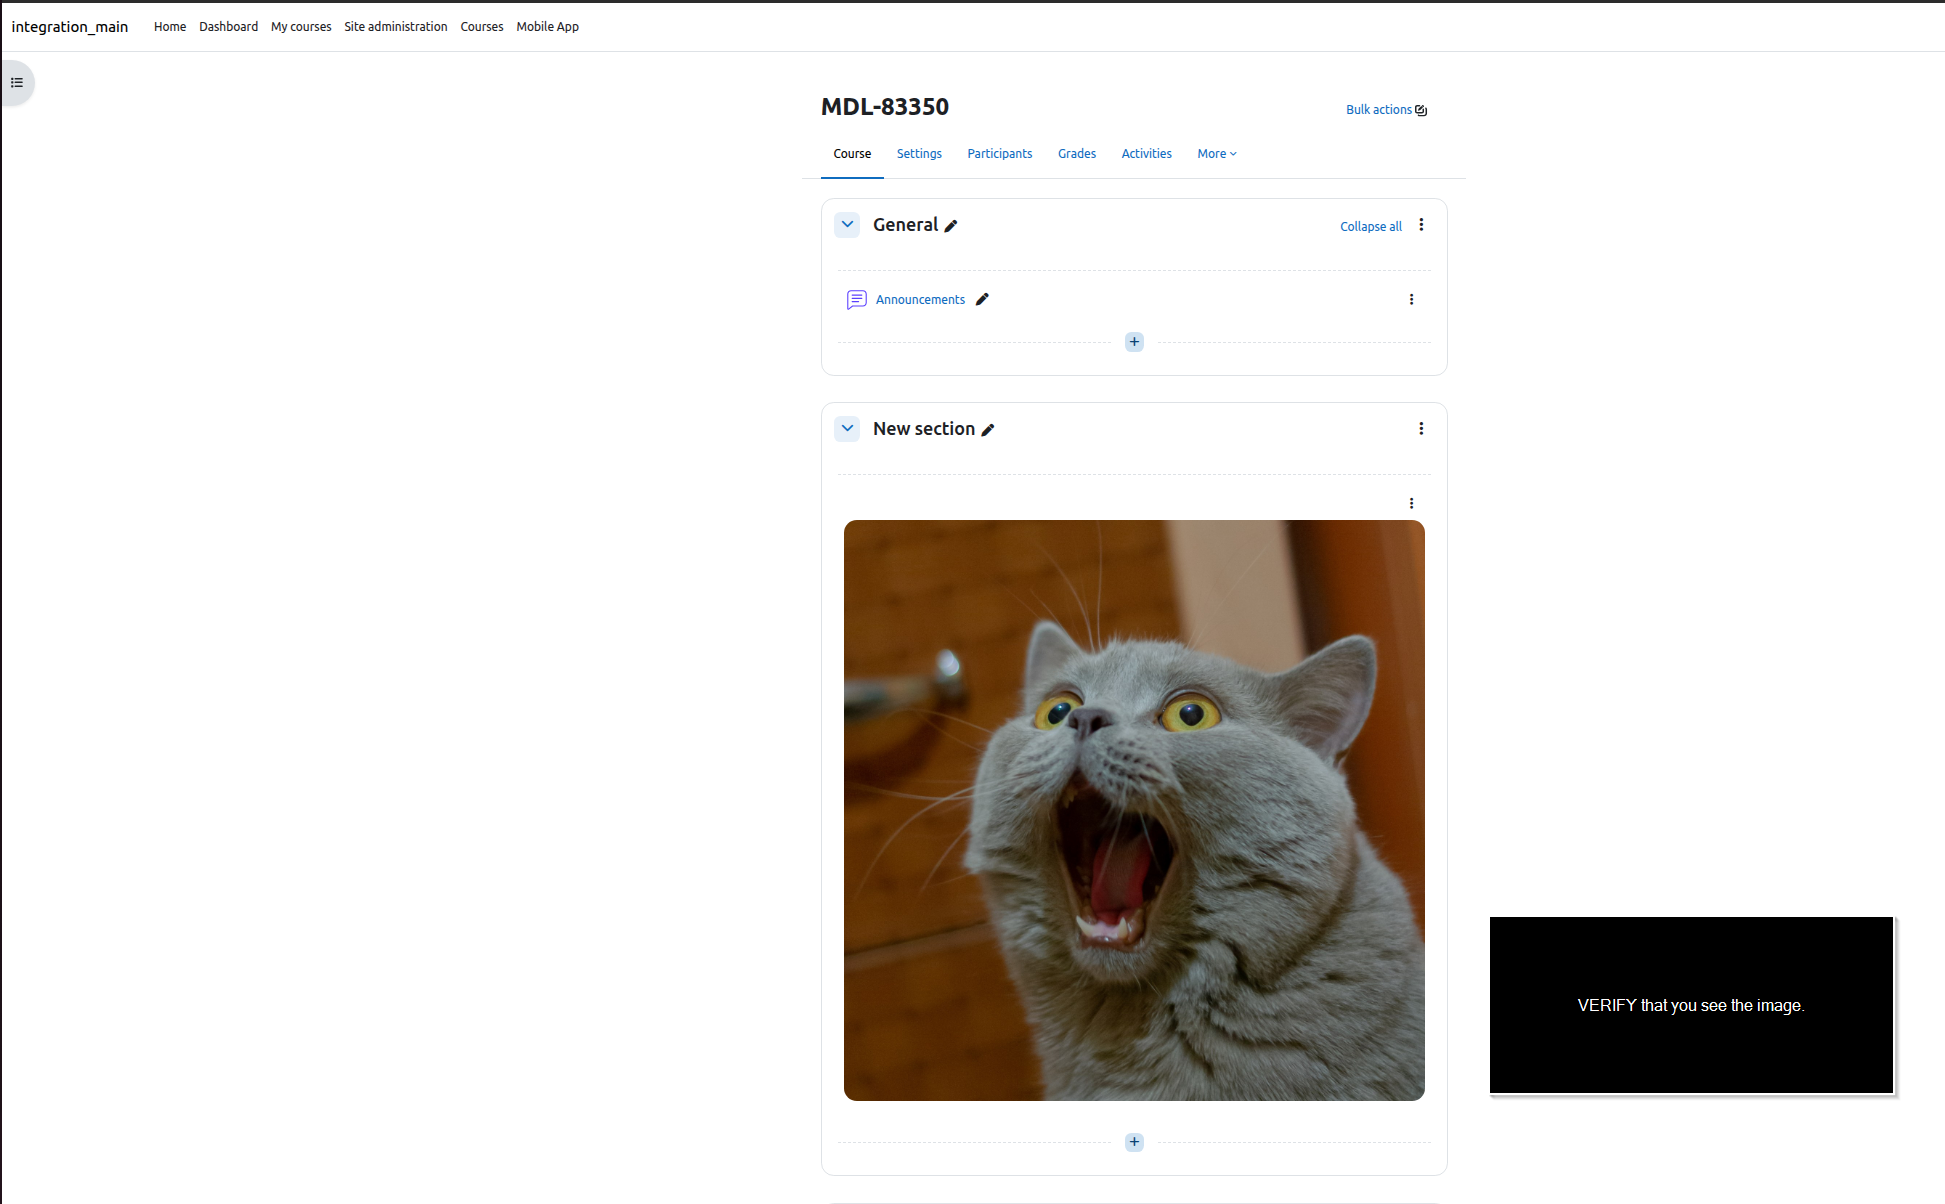The image size is (1945, 1204).
Task: Click Collapse all link
Action: (x=1370, y=227)
